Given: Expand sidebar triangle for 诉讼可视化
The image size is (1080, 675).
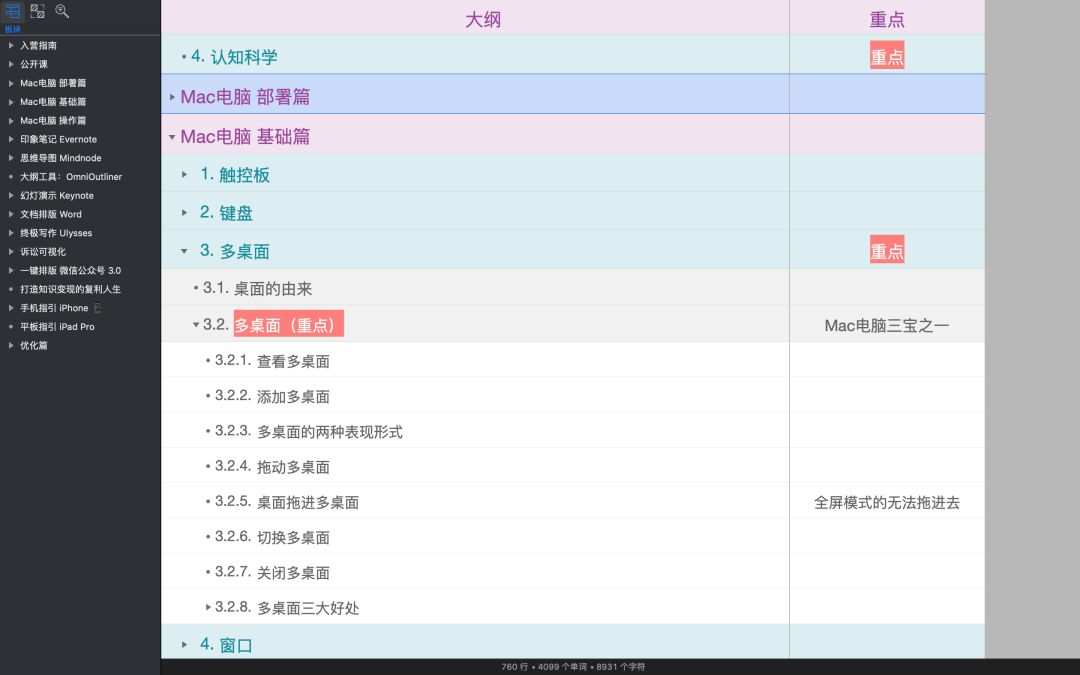Looking at the screenshot, I should (x=11, y=251).
